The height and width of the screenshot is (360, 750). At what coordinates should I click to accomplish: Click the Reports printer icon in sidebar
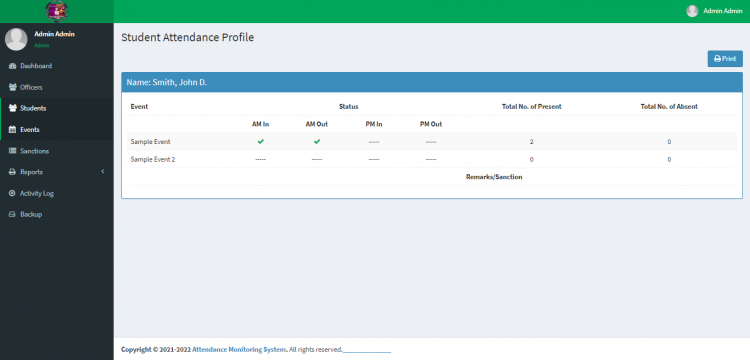[x=13, y=172]
